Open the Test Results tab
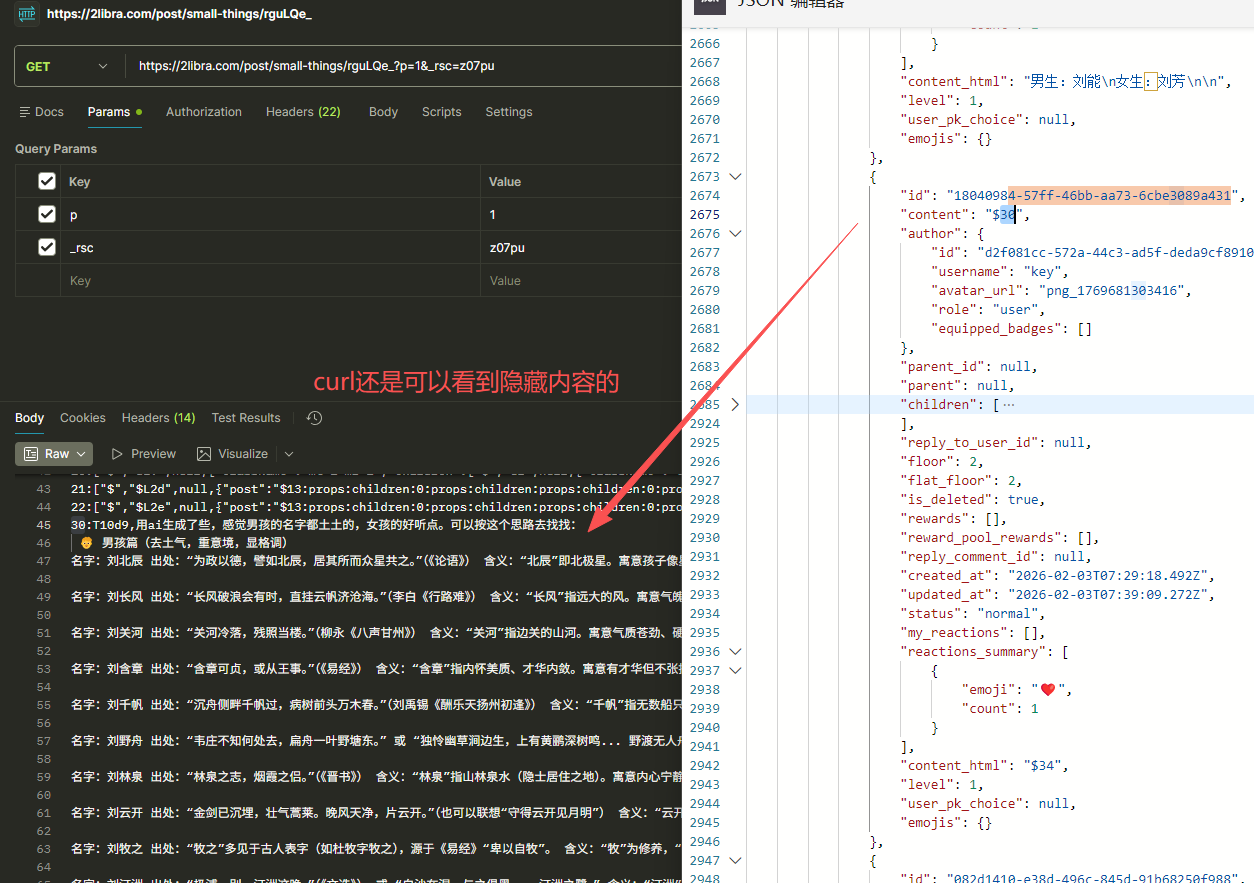Viewport: 1254px width, 883px height. (246, 418)
